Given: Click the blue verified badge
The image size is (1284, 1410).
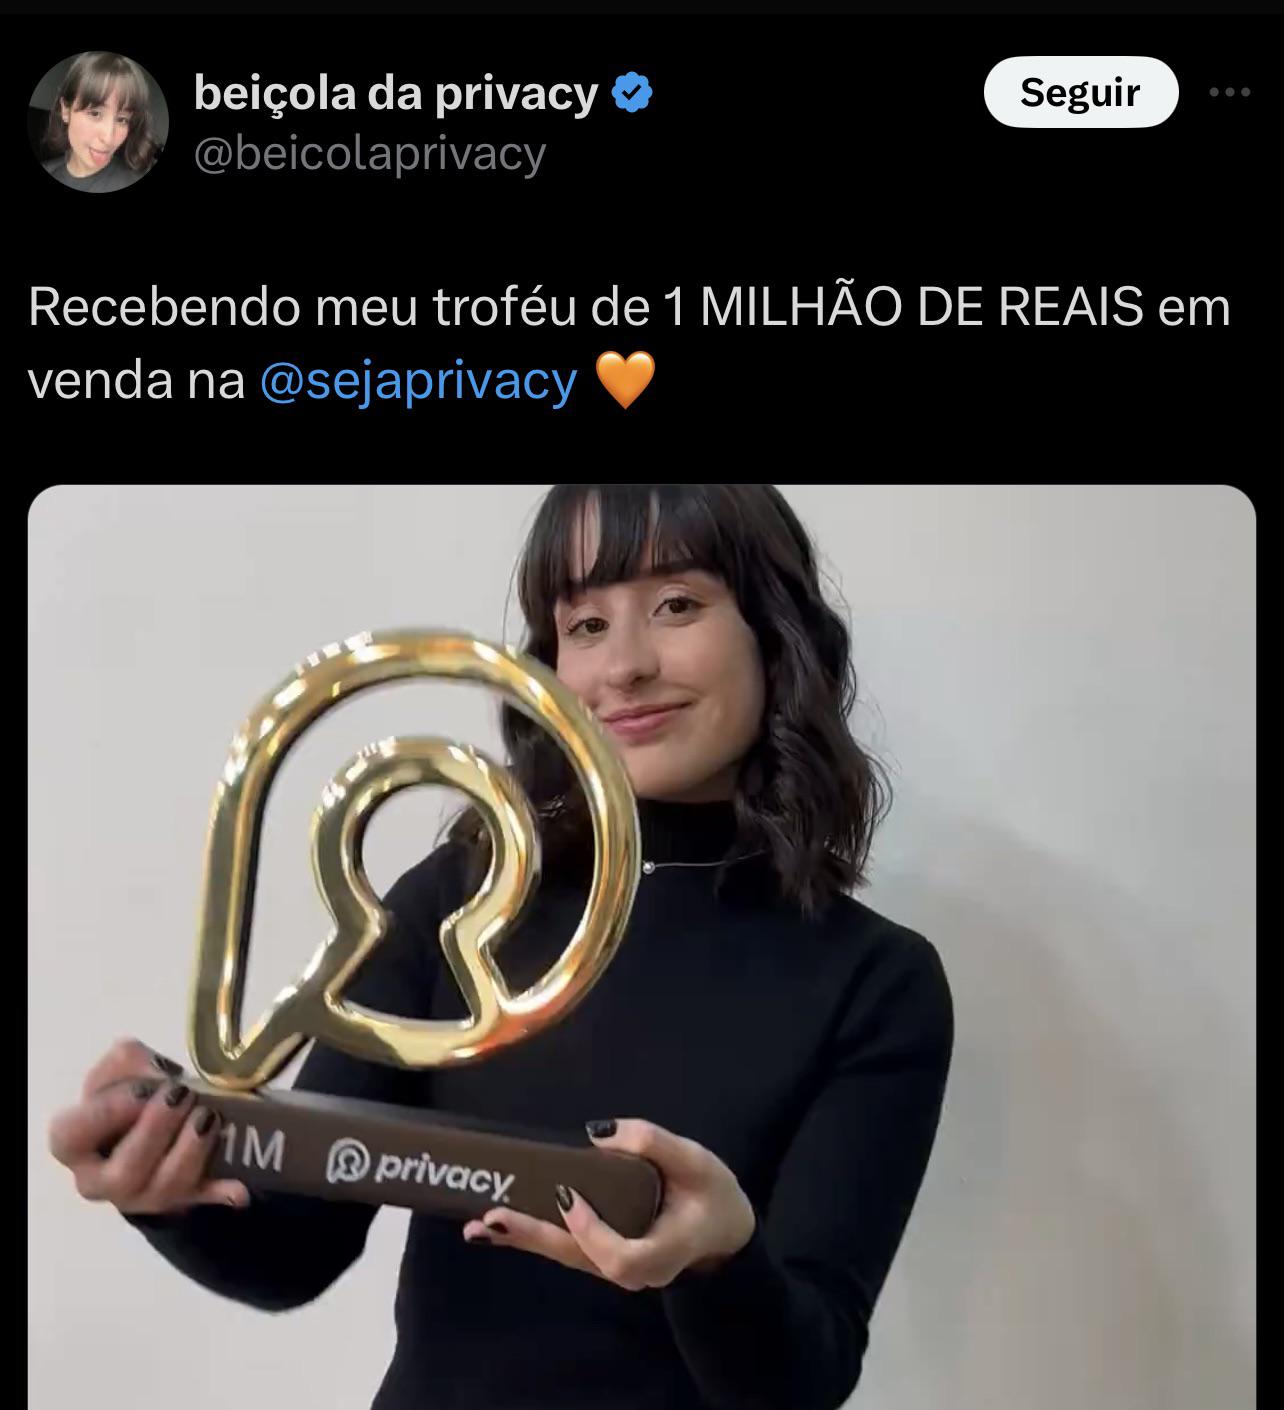Looking at the screenshot, I should click(x=632, y=94).
